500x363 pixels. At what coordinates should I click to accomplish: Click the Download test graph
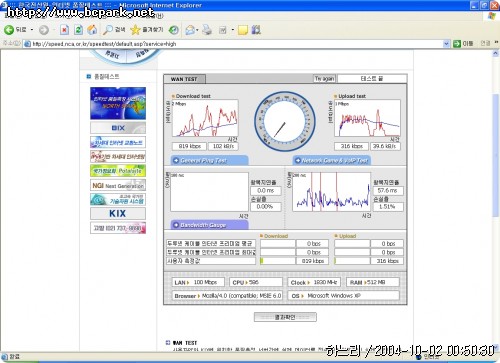pyautogui.click(x=205, y=118)
